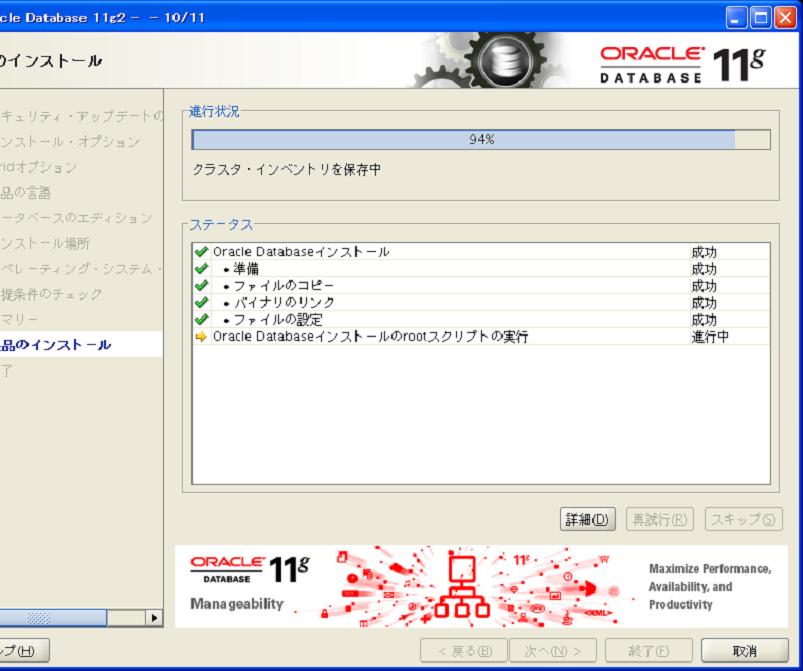This screenshot has height=671, width=803.
Task: Select the last sidebar step 終了
Action: click(6, 370)
